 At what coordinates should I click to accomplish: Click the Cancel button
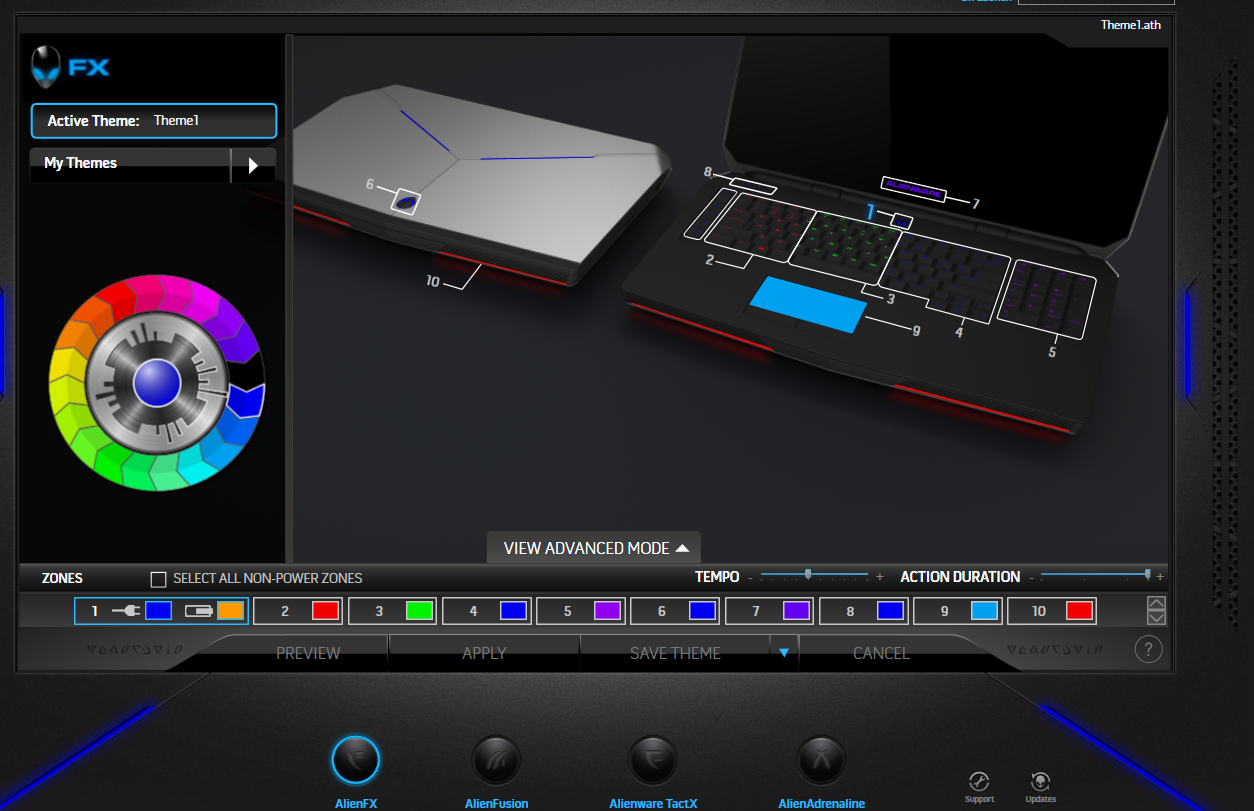click(881, 653)
